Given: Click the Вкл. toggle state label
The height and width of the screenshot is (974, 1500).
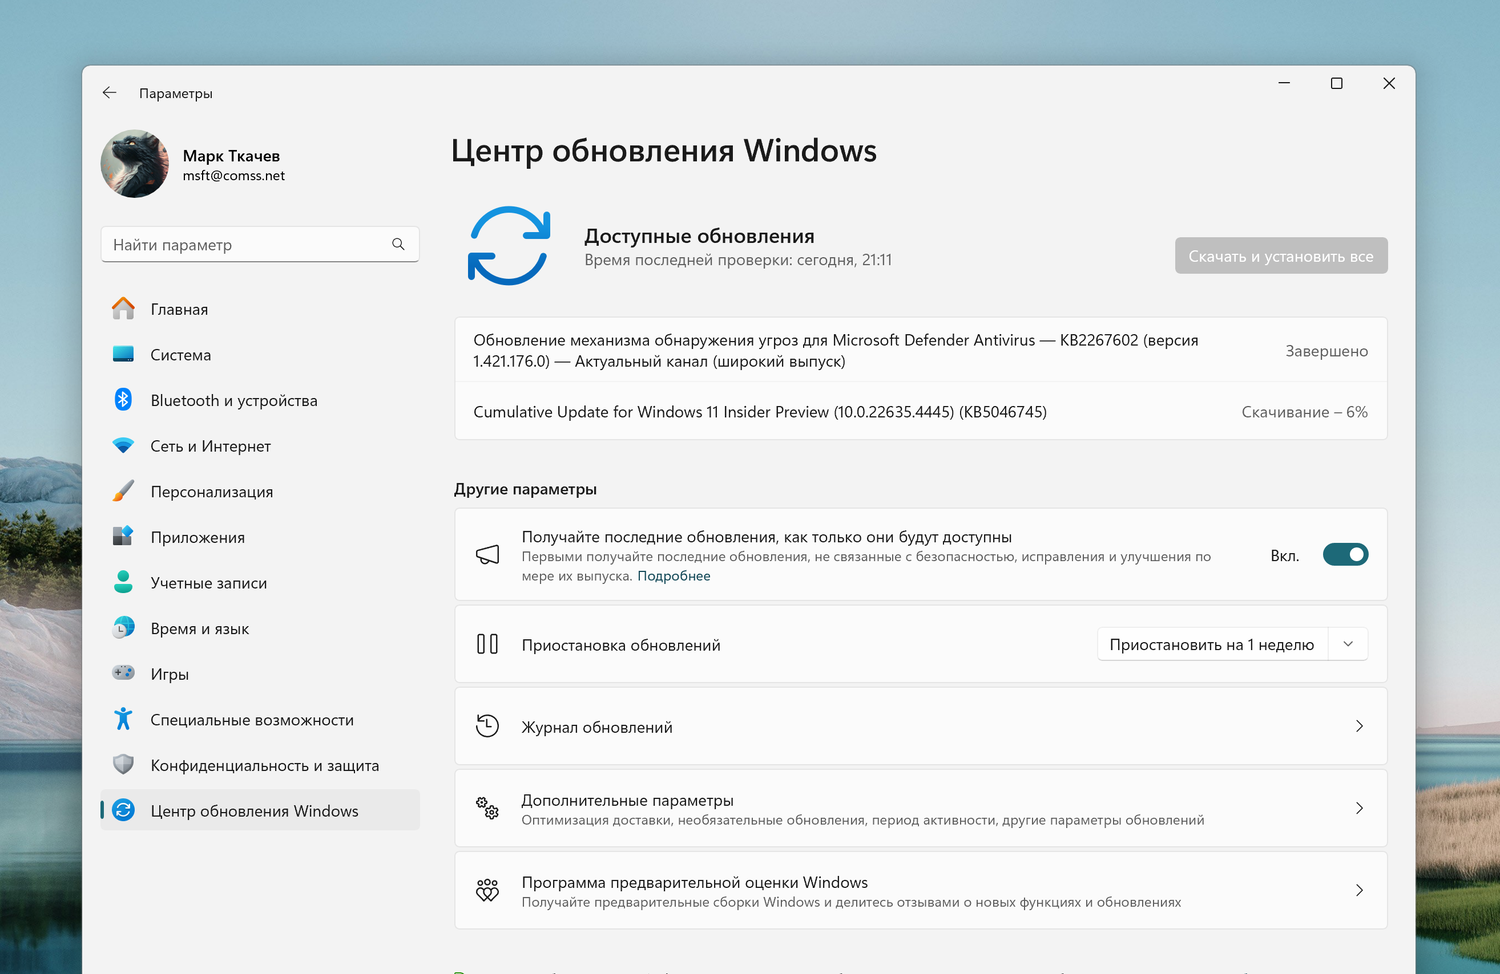Looking at the screenshot, I should coord(1285,555).
